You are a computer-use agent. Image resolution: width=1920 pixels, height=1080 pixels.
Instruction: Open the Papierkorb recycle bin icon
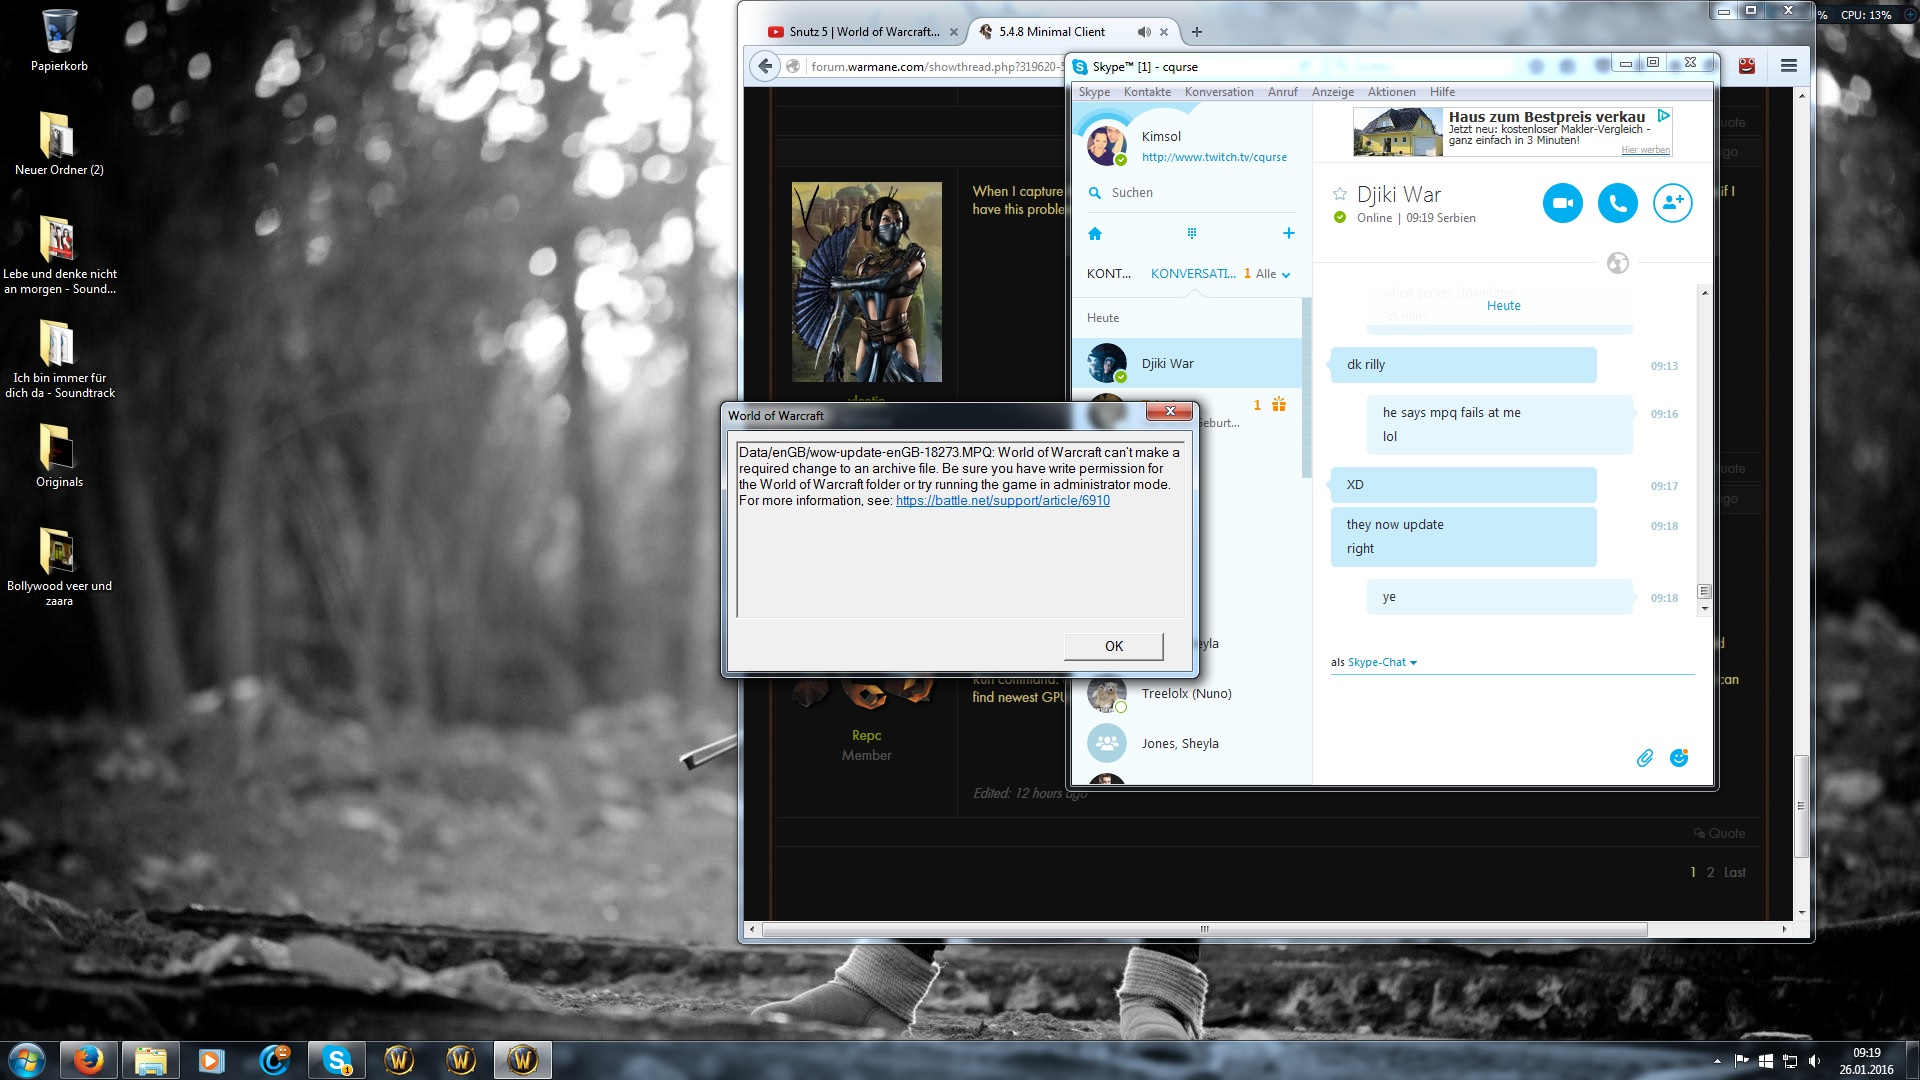(59, 41)
